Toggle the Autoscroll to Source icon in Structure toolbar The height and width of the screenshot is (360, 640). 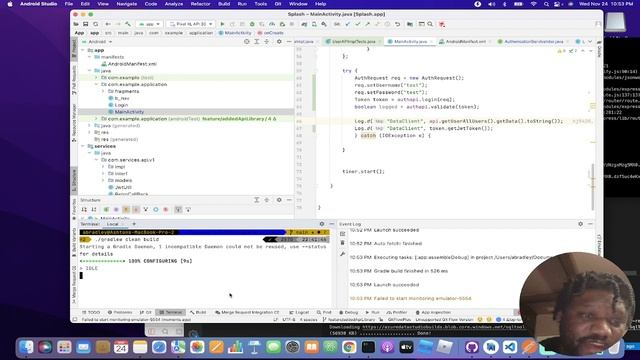coord(178,209)
